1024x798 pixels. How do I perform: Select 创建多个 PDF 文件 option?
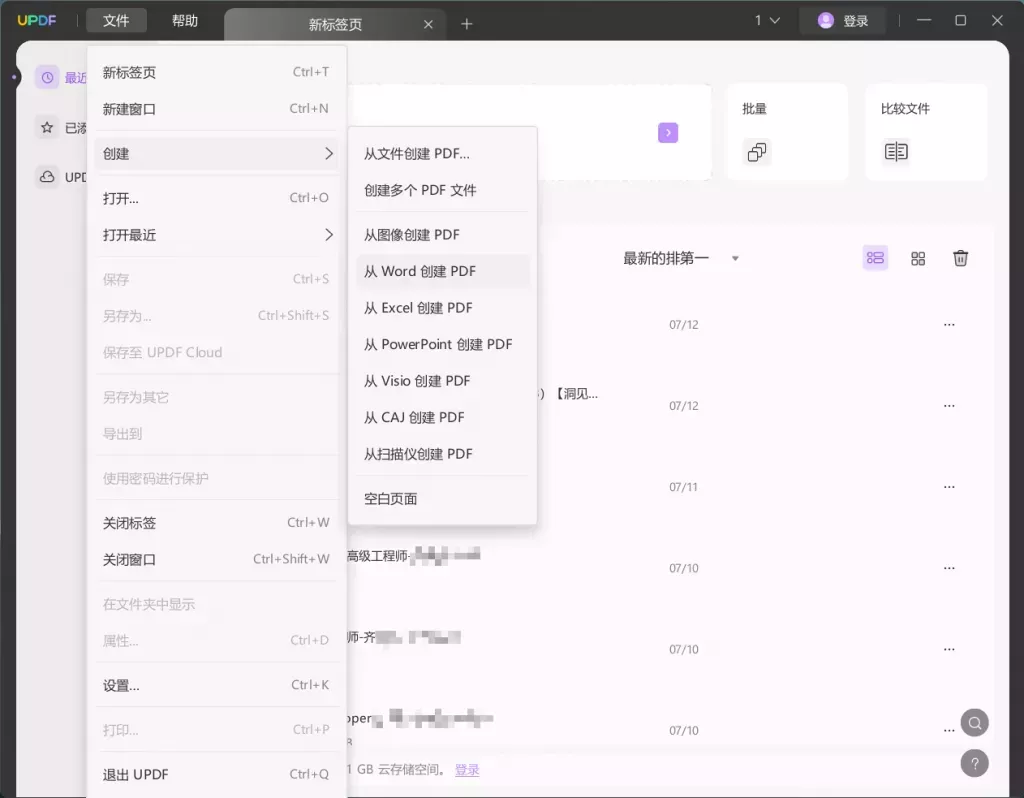pos(442,190)
